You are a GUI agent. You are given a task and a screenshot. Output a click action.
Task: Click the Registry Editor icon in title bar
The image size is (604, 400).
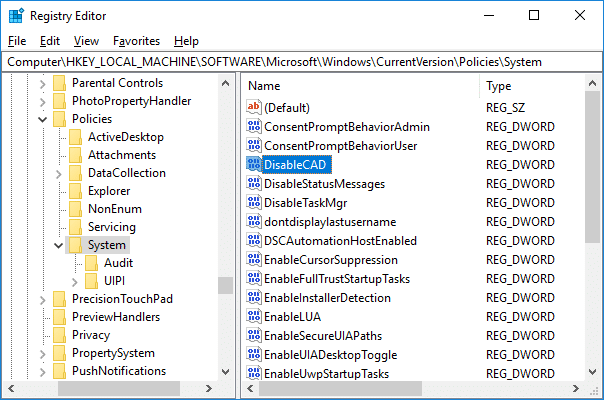click(17, 15)
